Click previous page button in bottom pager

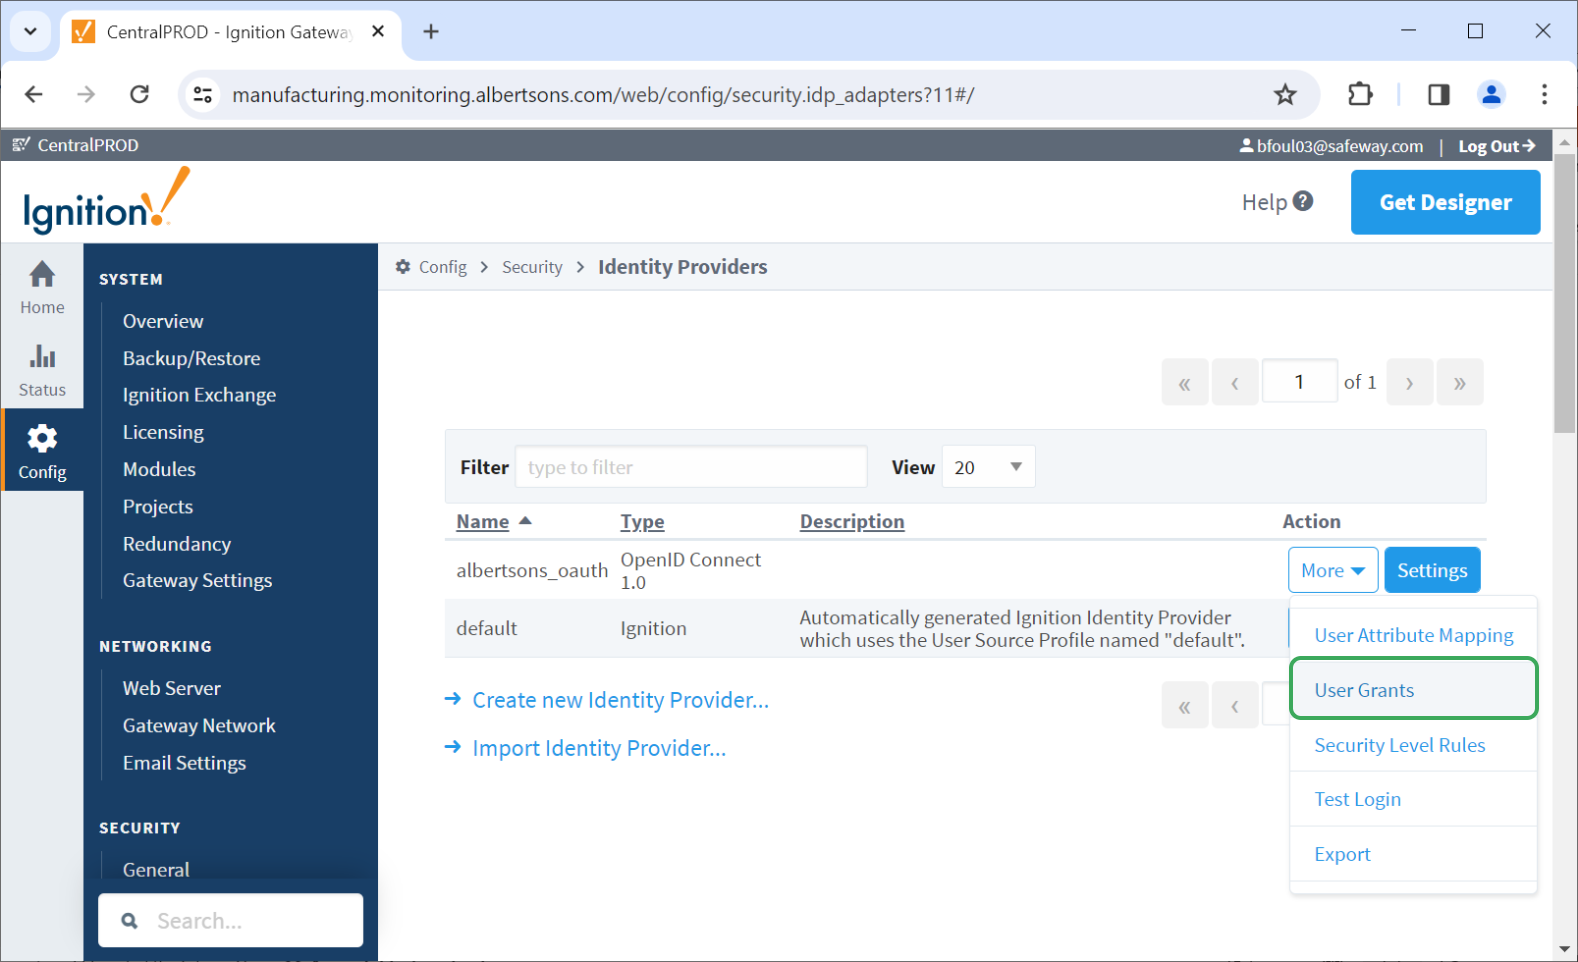tap(1235, 706)
